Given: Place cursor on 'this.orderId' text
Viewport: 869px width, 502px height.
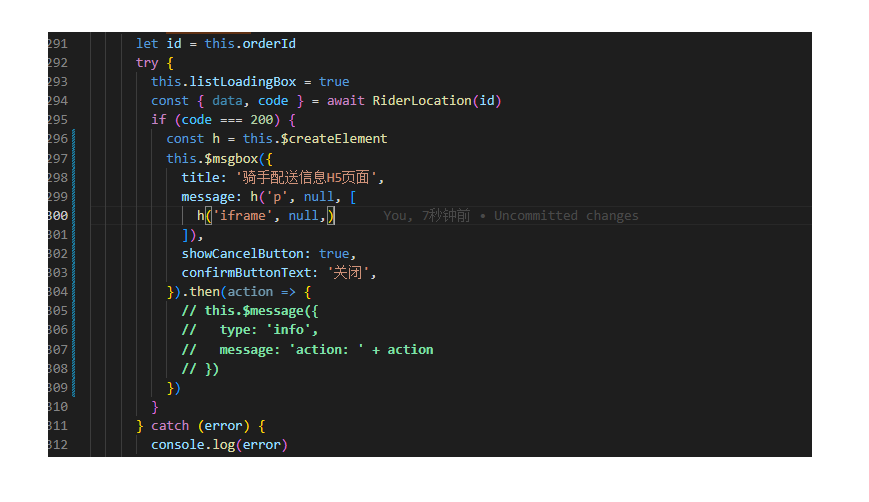Looking at the screenshot, I should (250, 44).
